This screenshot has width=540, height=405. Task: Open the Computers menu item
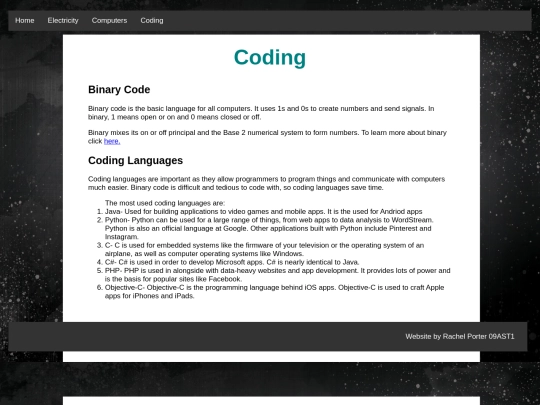109,21
